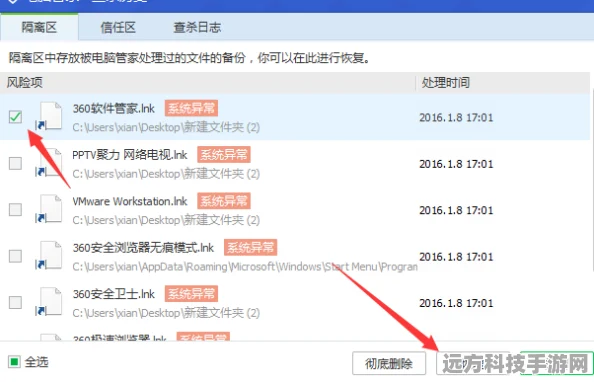Select the 360安全浏览器无痕模式.lnk file name
This screenshot has width=594, height=382.
pyautogui.click(x=143, y=247)
